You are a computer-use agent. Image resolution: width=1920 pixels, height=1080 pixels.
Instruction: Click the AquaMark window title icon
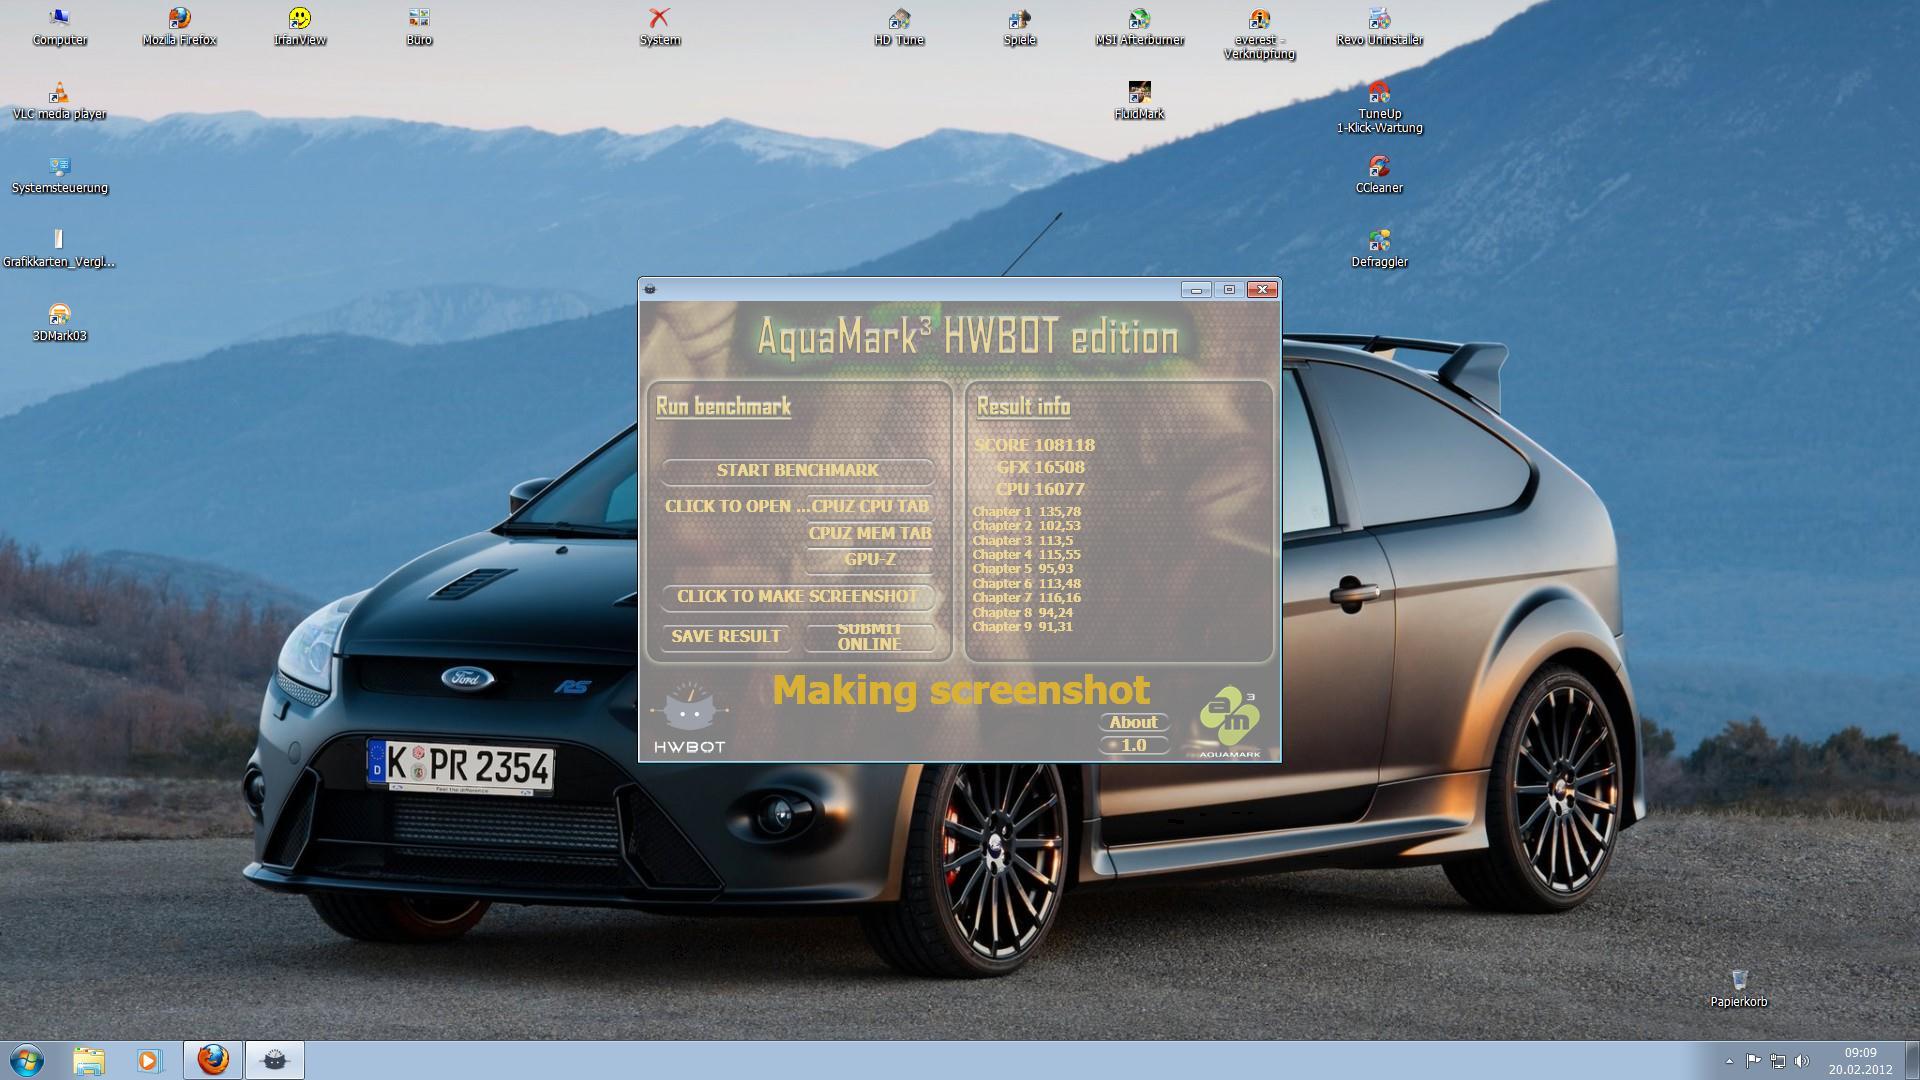(x=650, y=289)
